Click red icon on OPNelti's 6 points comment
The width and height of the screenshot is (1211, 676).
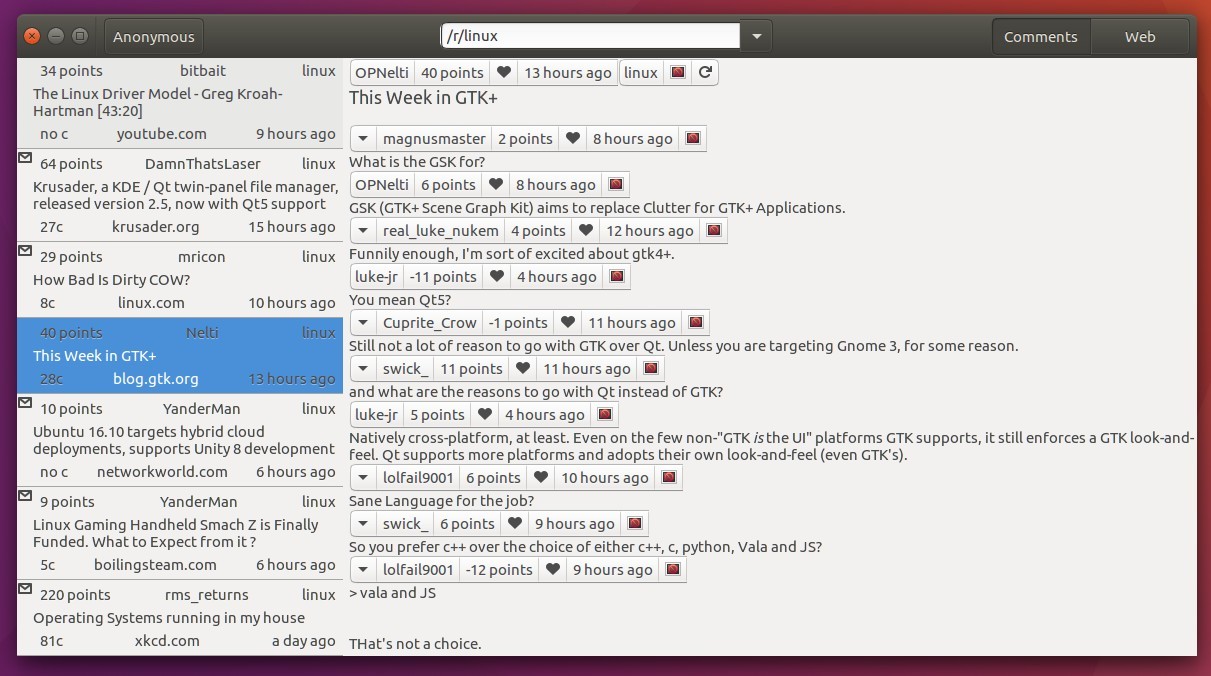[x=616, y=185]
